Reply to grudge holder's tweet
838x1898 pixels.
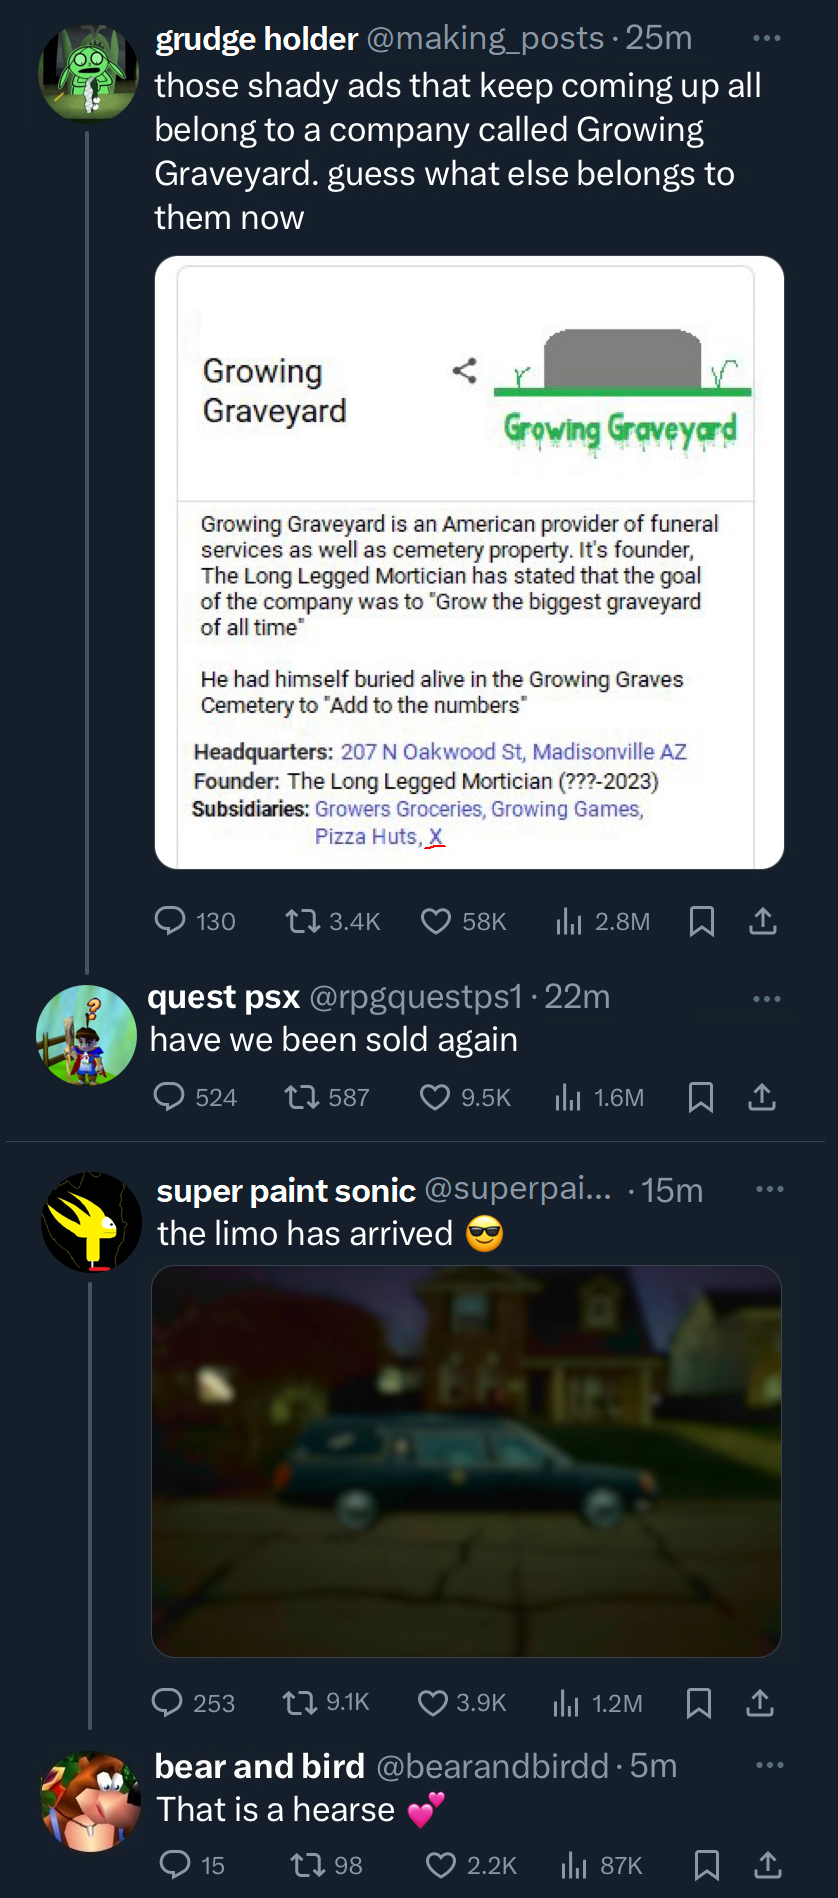pyautogui.click(x=170, y=920)
